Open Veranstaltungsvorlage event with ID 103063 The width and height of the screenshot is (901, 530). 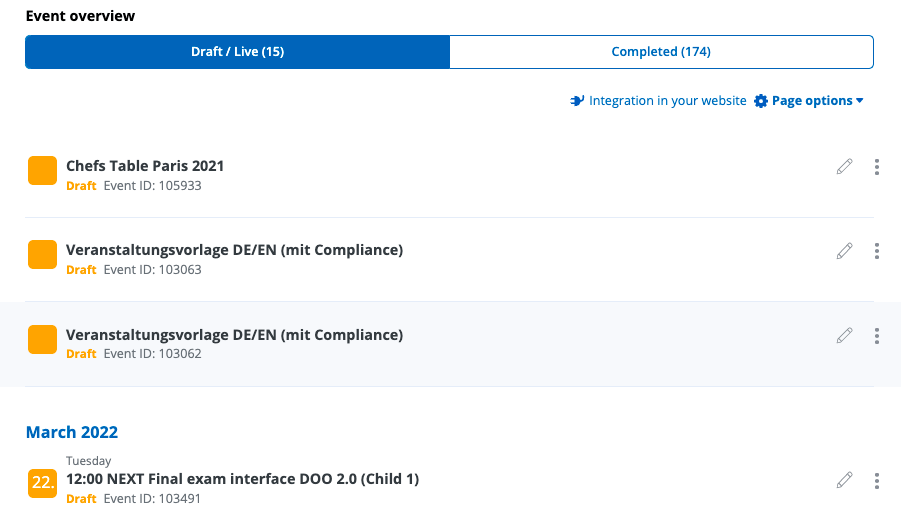(x=234, y=250)
